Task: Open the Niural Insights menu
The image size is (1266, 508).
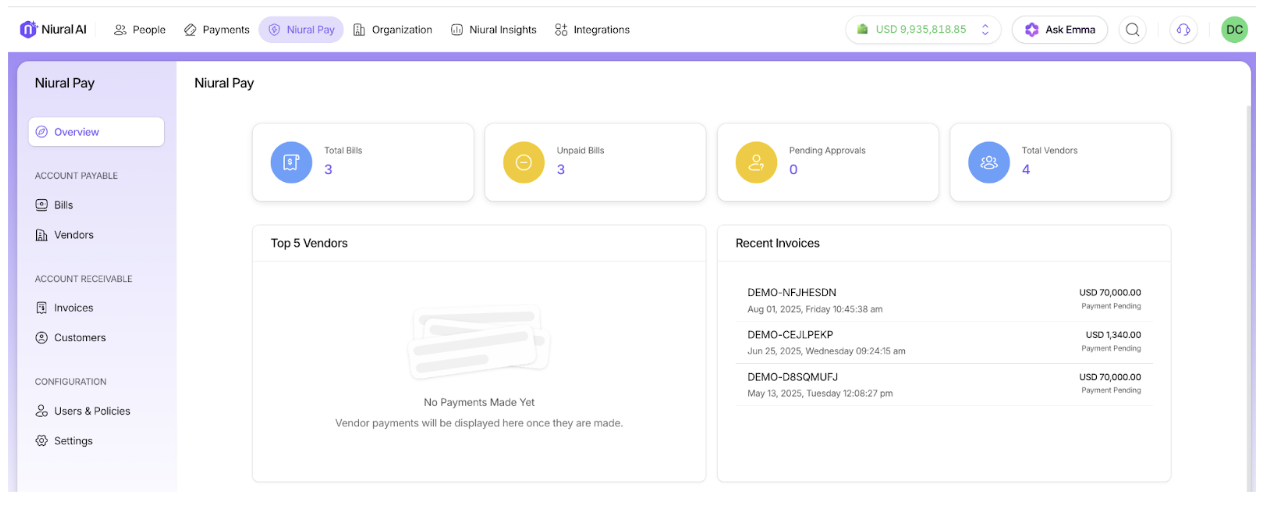Action: [493, 30]
